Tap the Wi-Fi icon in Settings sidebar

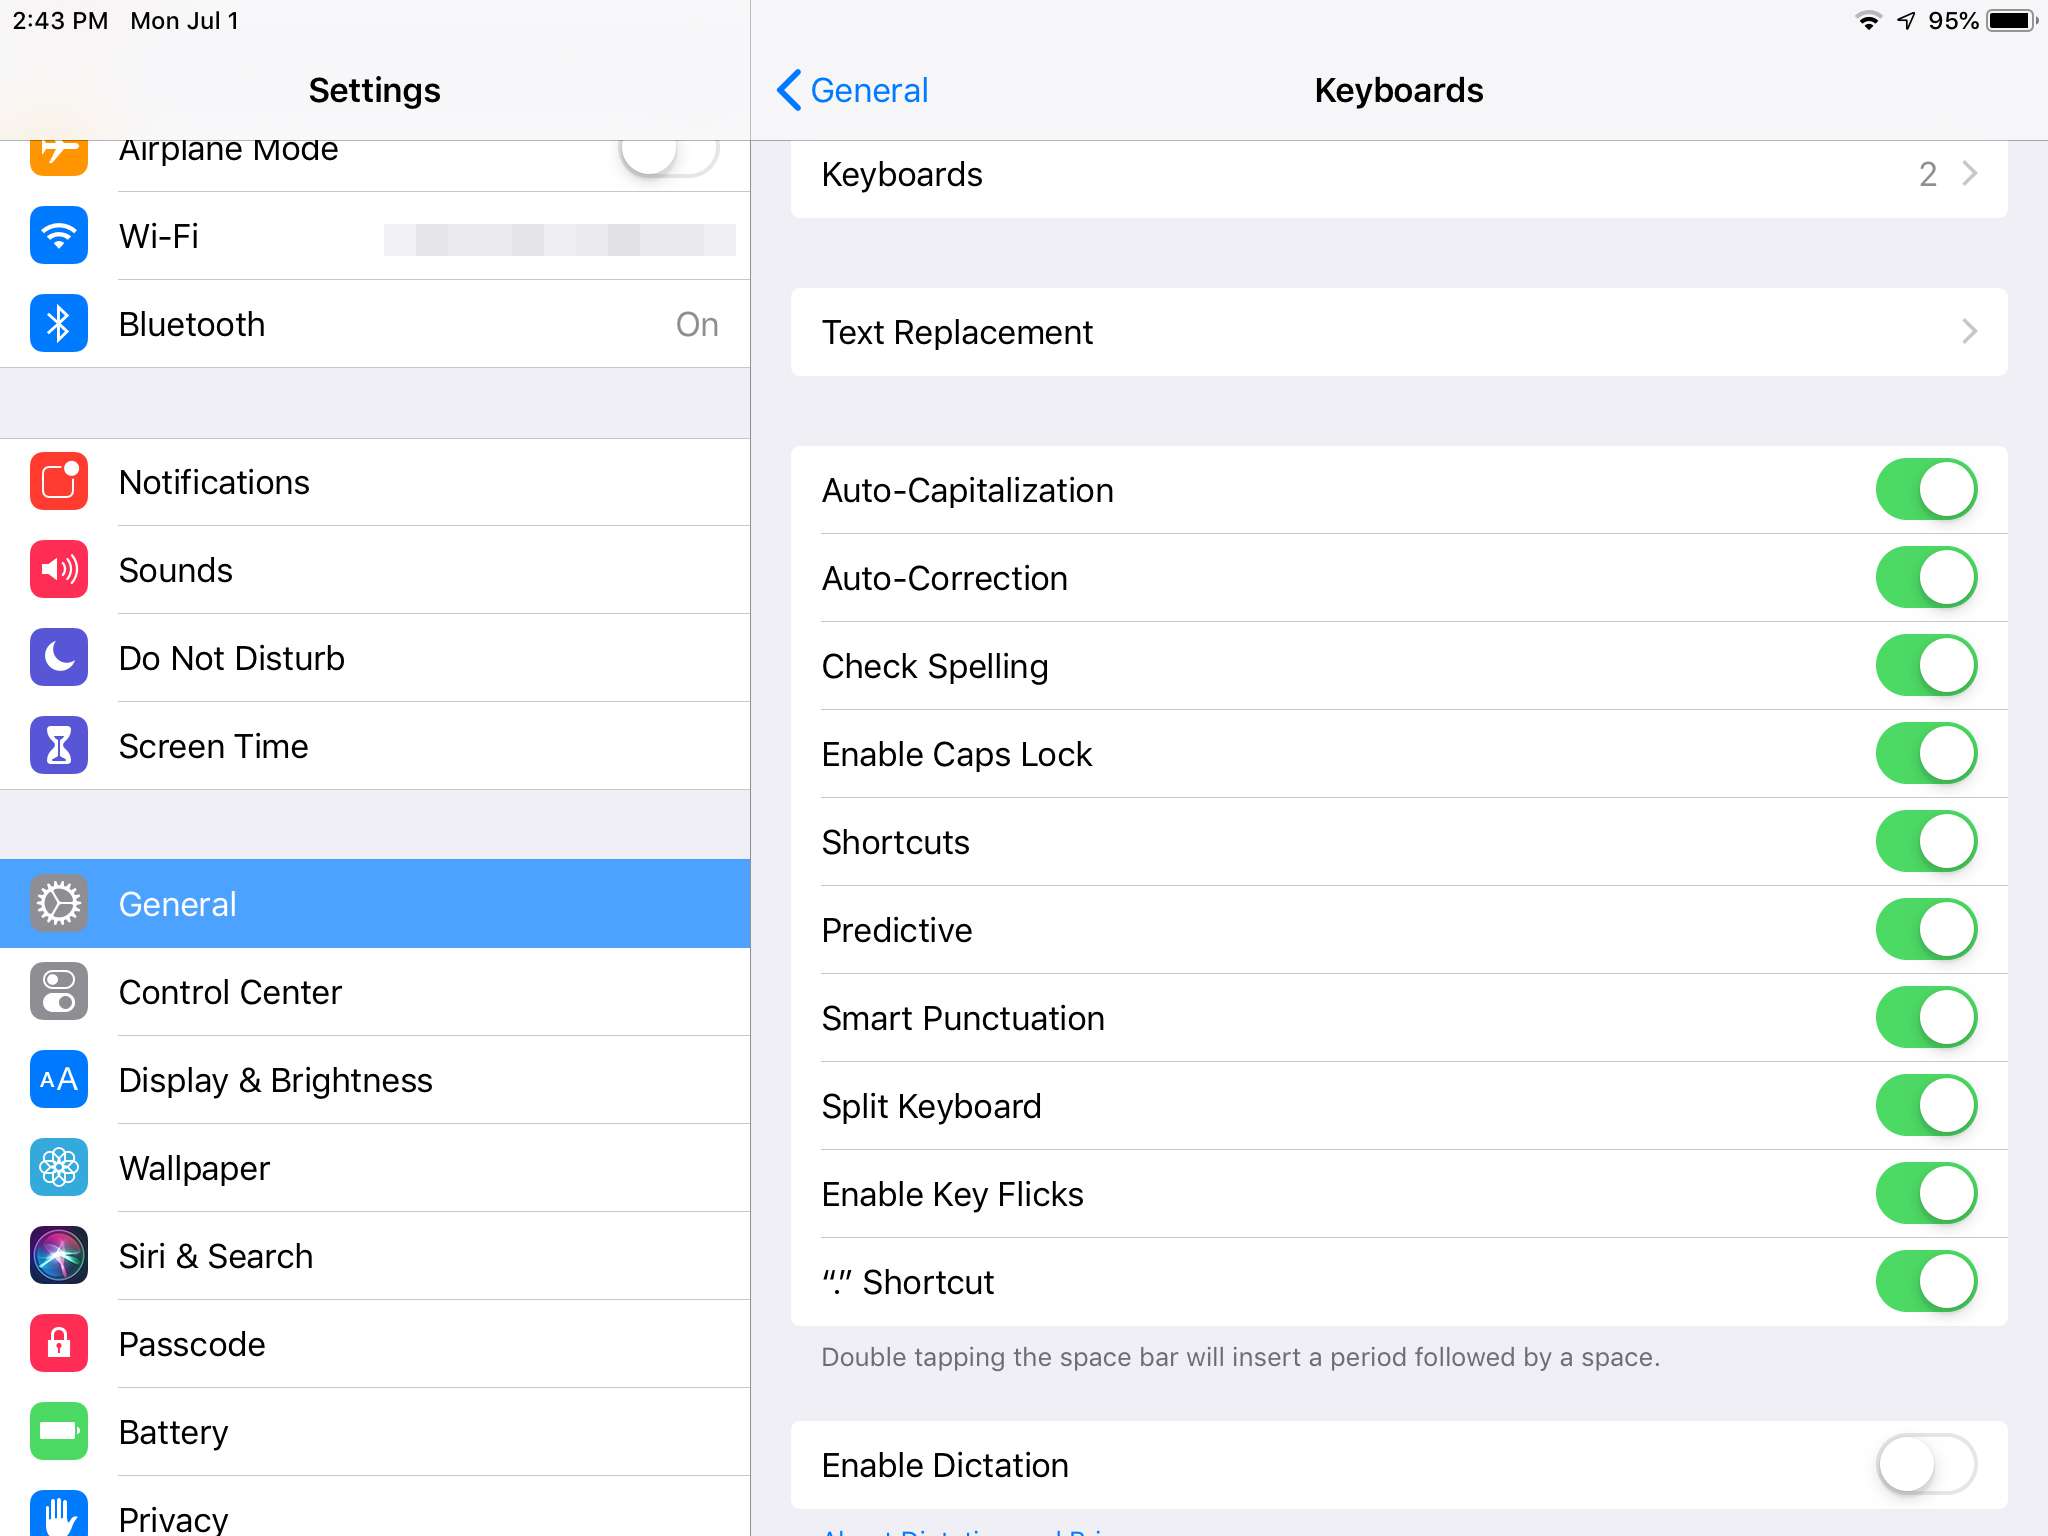pos(59,236)
